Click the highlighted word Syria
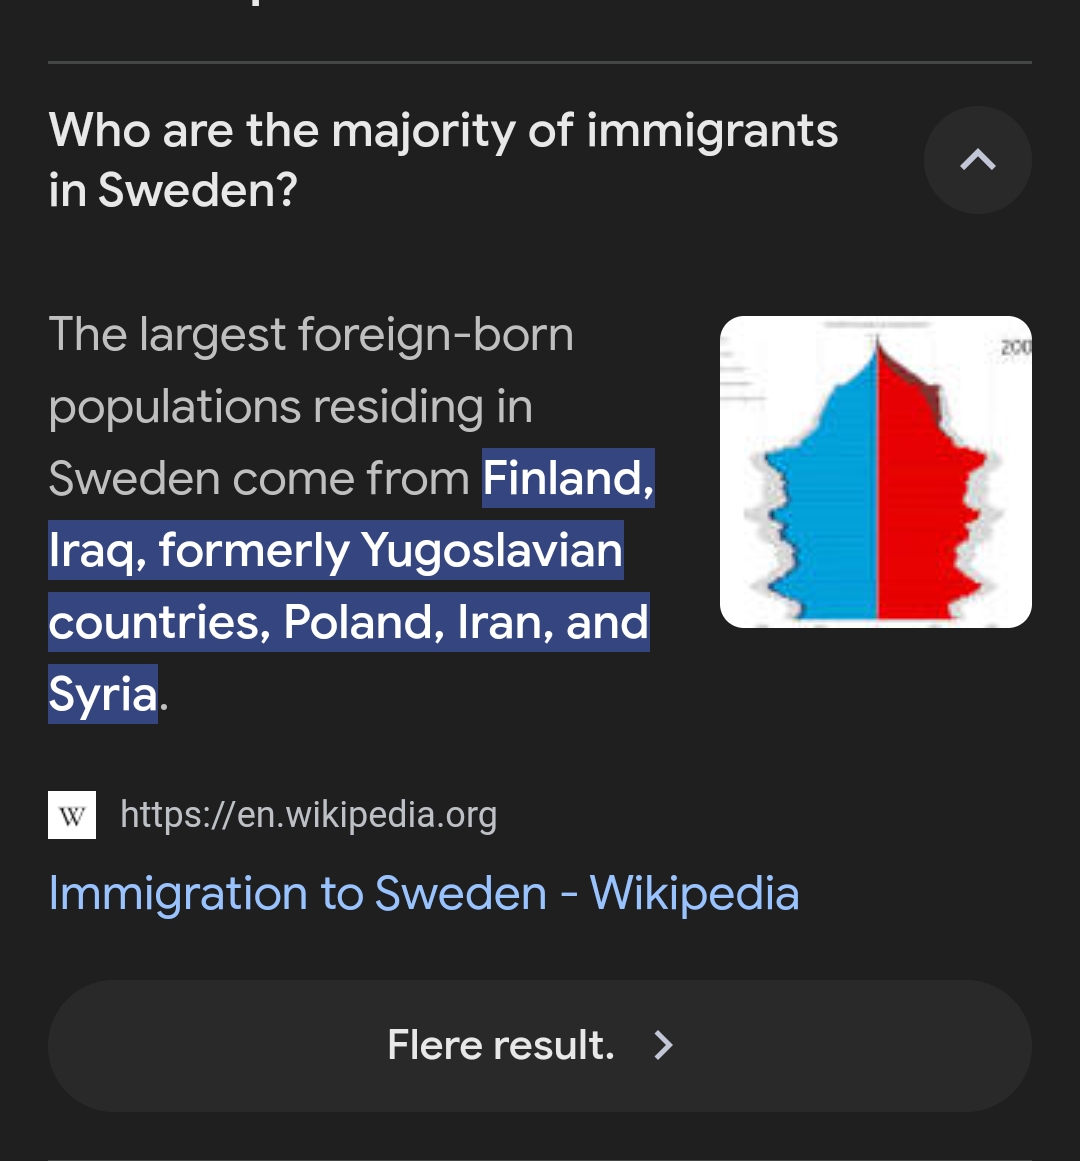The width and height of the screenshot is (1080, 1161). 103,694
